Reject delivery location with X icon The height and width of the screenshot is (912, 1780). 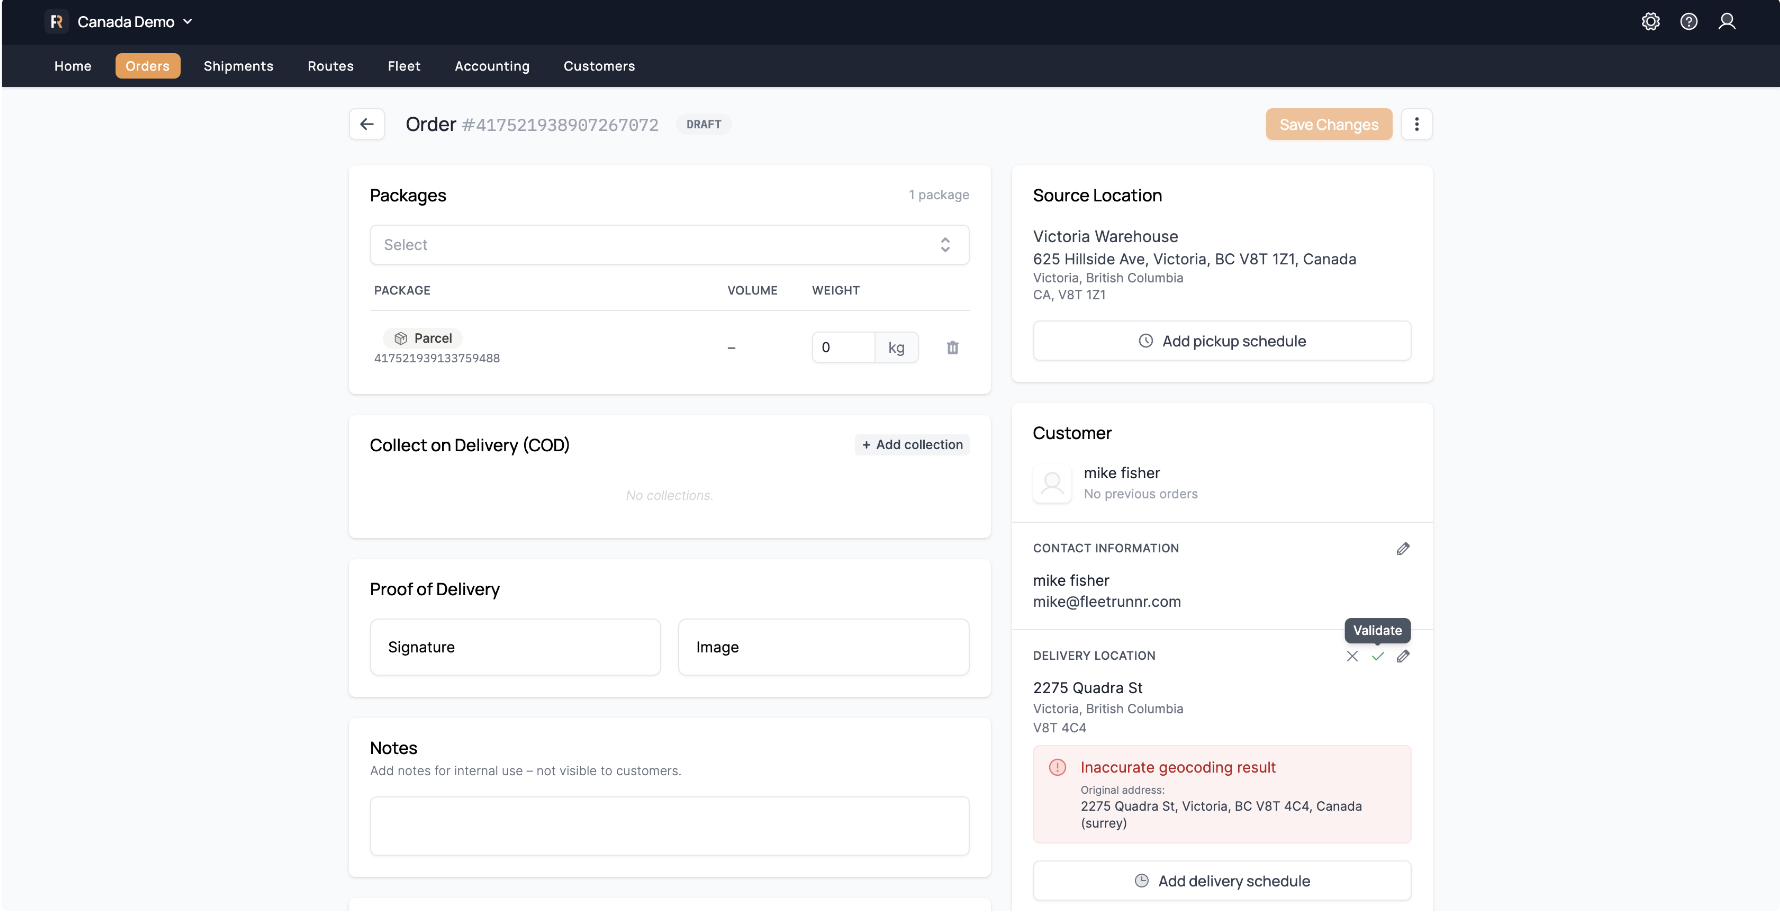(x=1352, y=657)
